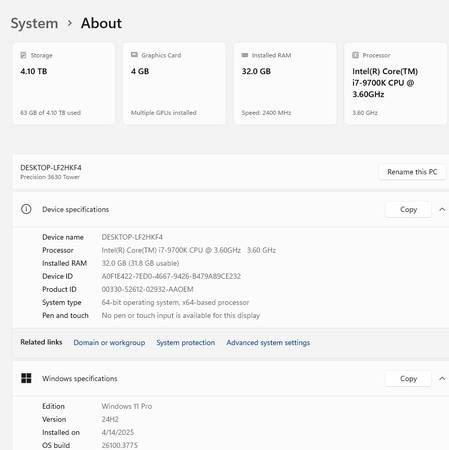Click Windows specifications header label
The image size is (449, 450).
[x=80, y=378]
